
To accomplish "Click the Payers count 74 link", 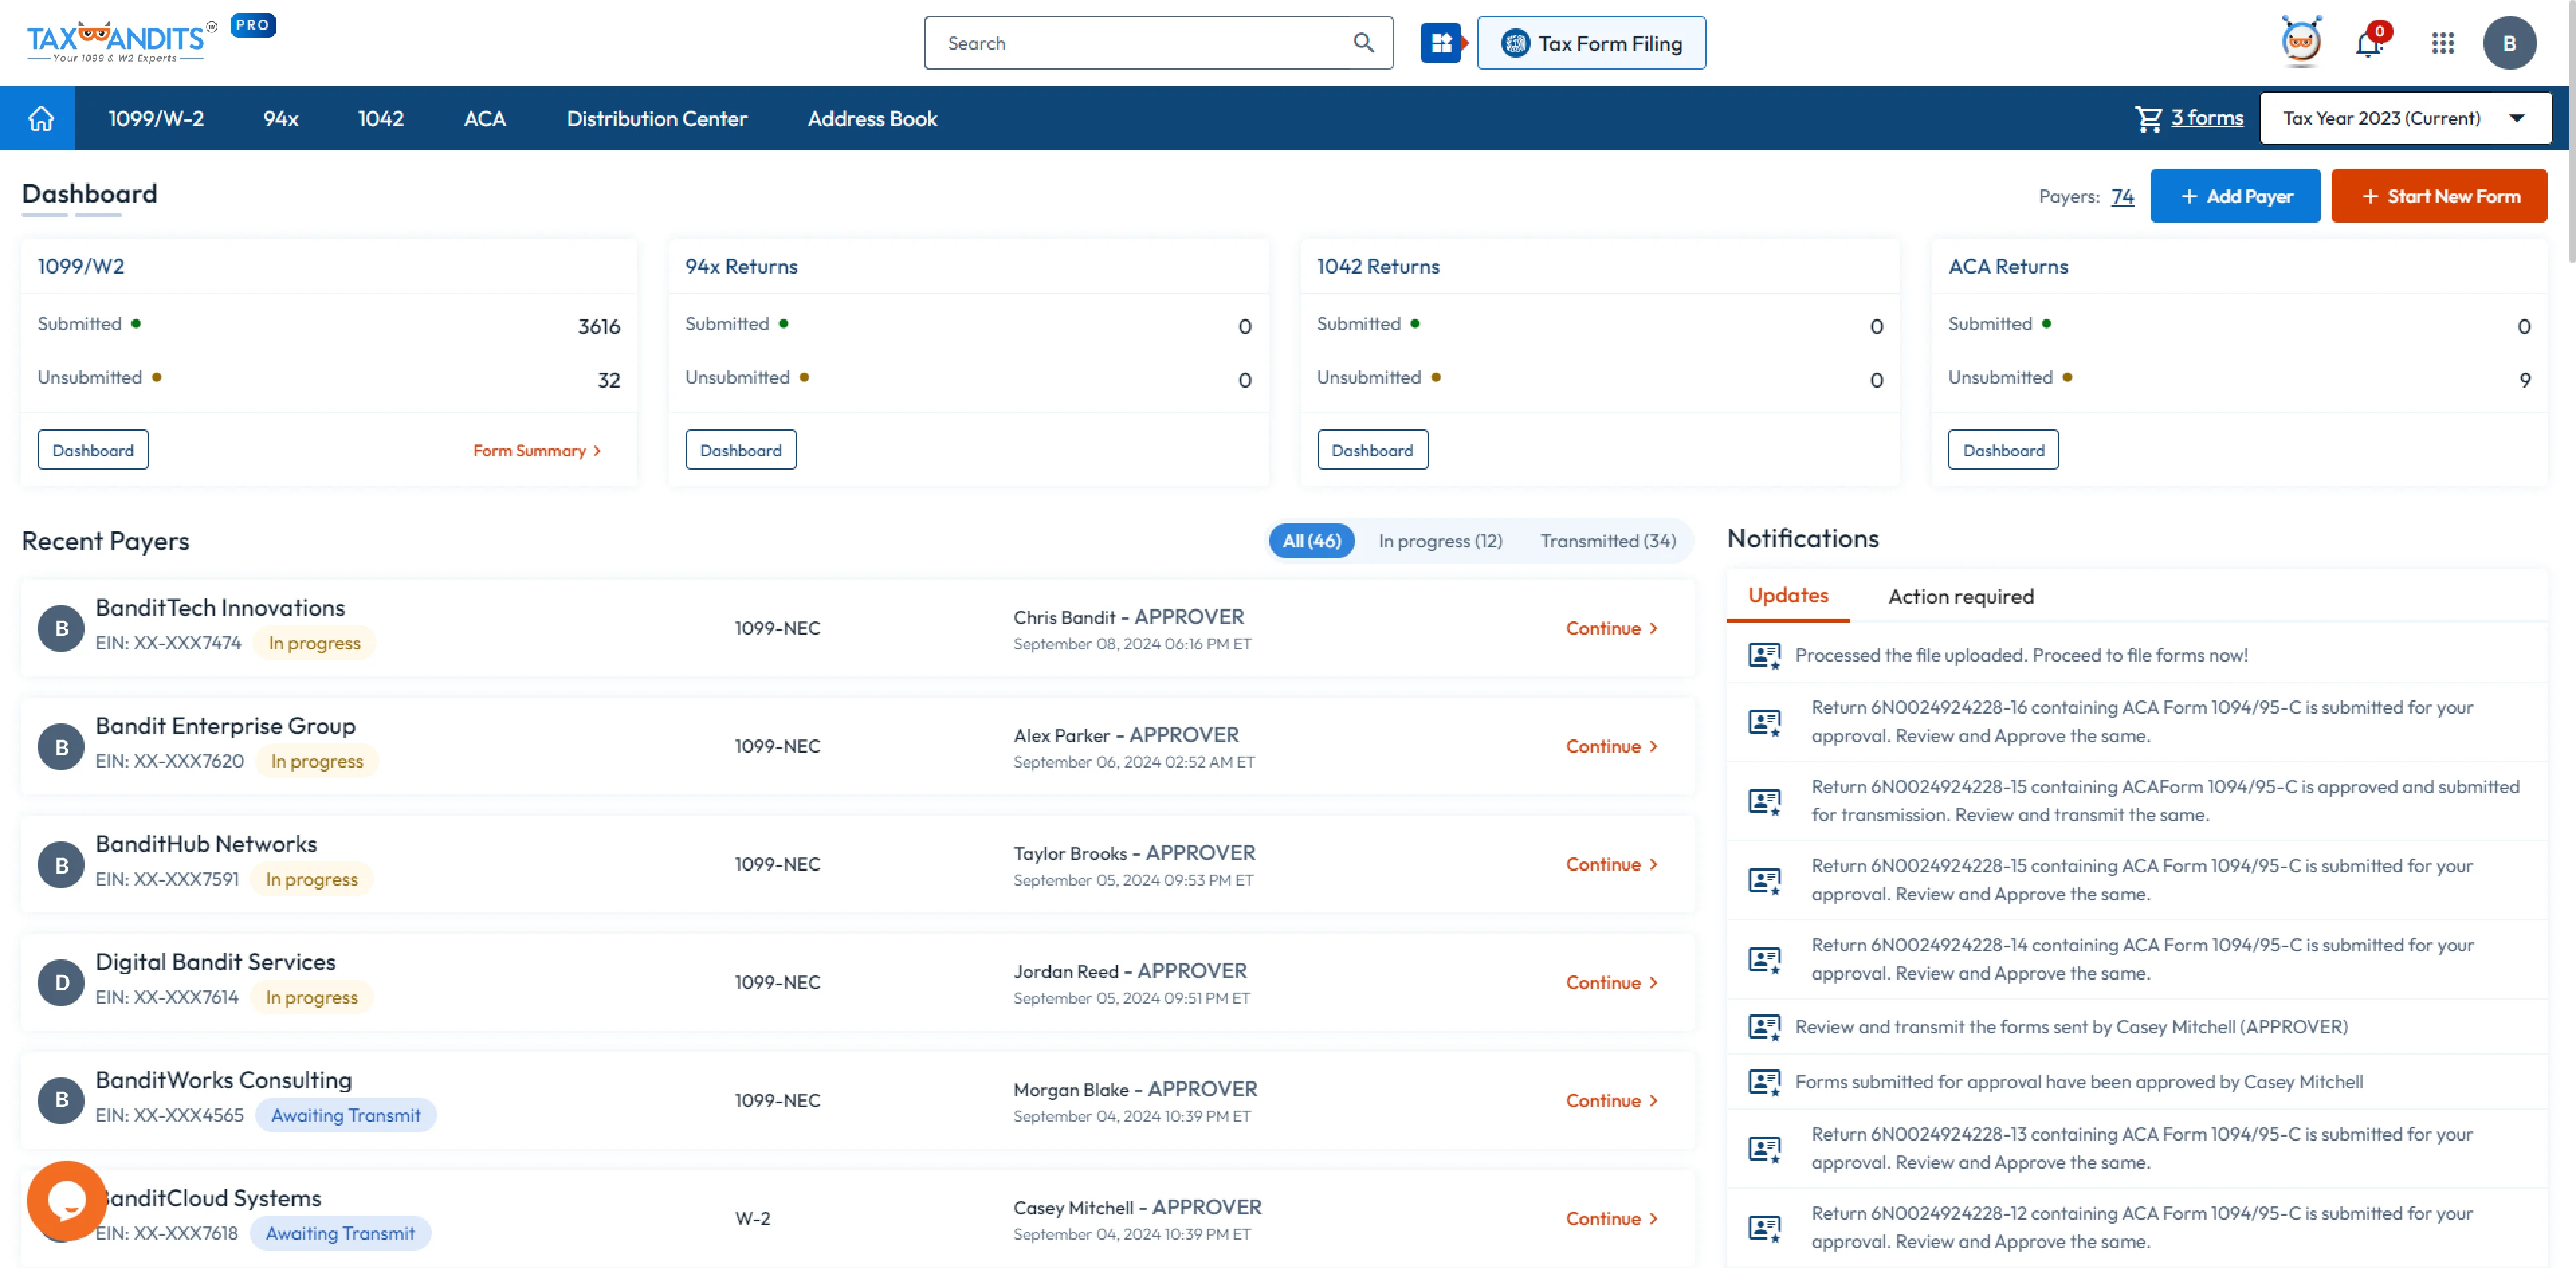I will (2122, 196).
